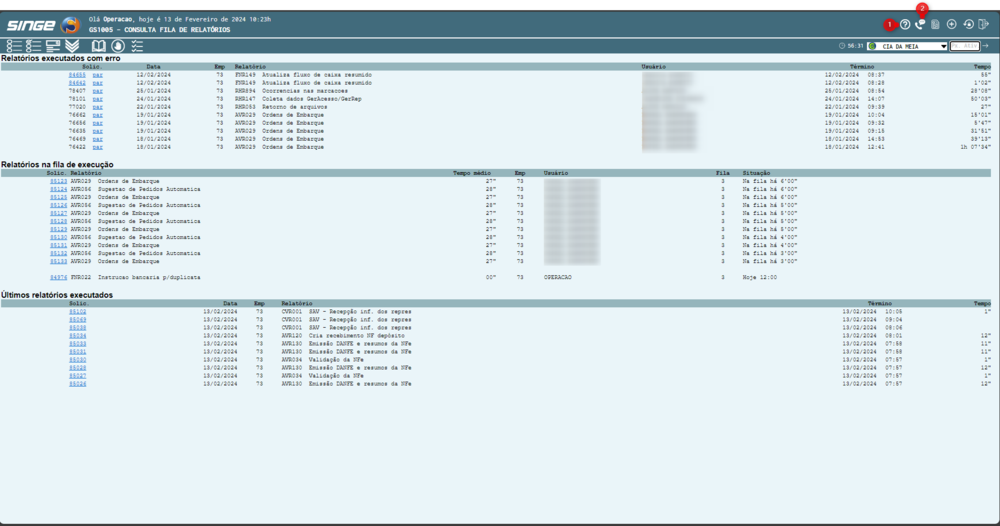The height and width of the screenshot is (526, 1000).
Task: Click the double chevron down toolbar icon
Action: (72, 46)
